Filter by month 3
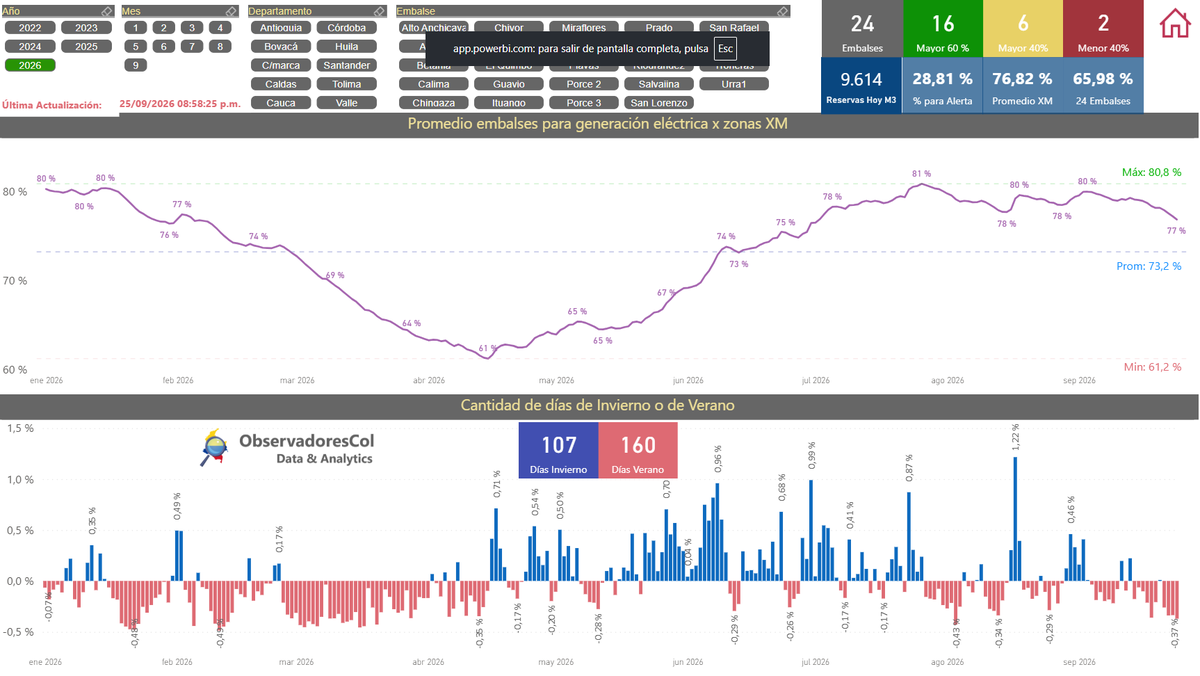The image size is (1200, 676). tap(191, 28)
